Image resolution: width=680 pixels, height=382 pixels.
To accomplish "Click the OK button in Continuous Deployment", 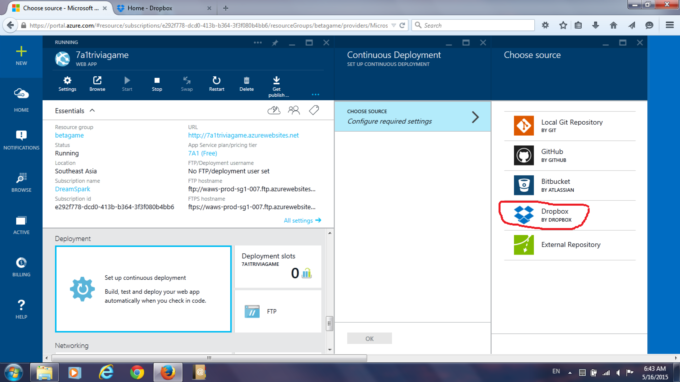I will [x=369, y=338].
